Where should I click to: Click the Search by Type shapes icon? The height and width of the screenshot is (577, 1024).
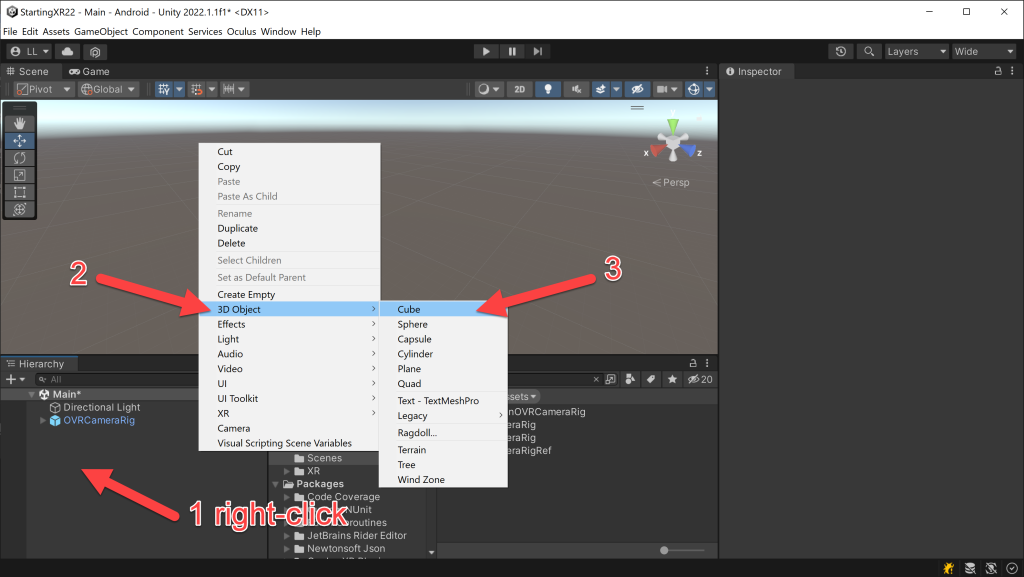pyautogui.click(x=630, y=379)
